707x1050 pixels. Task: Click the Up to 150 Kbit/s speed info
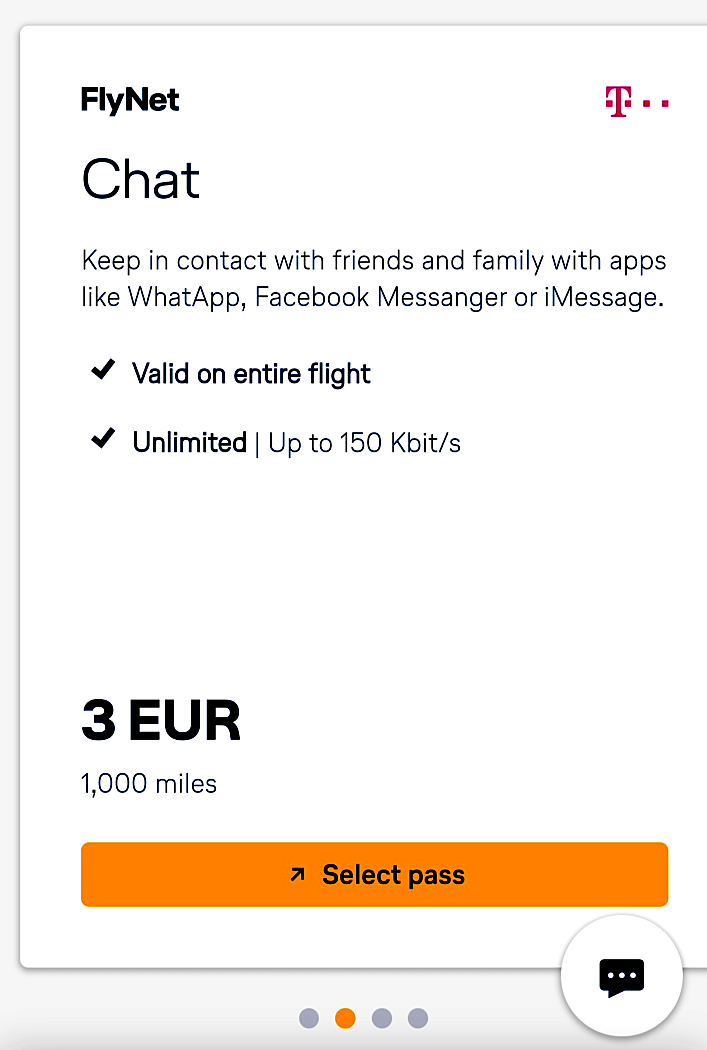click(364, 442)
